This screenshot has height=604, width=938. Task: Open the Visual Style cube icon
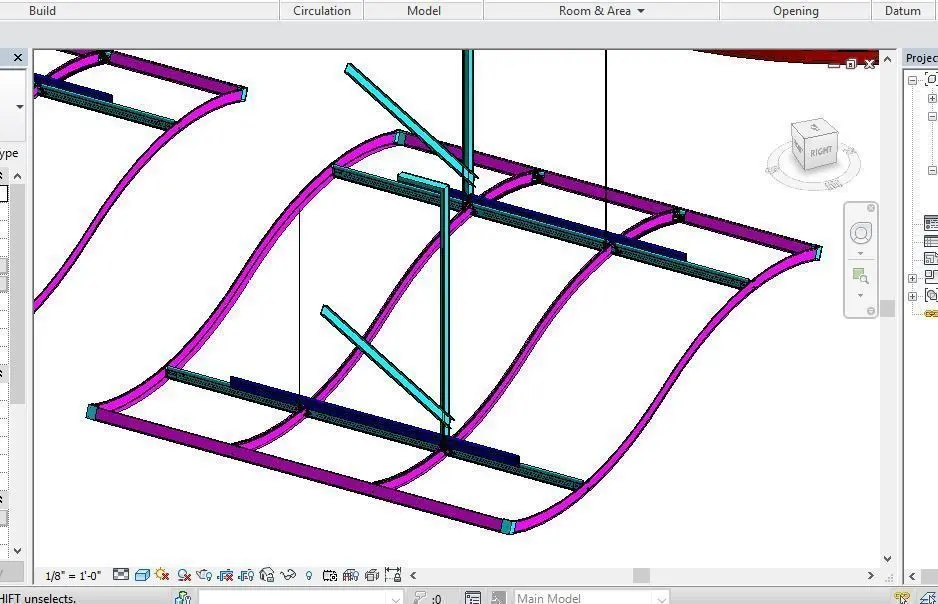click(x=142, y=575)
